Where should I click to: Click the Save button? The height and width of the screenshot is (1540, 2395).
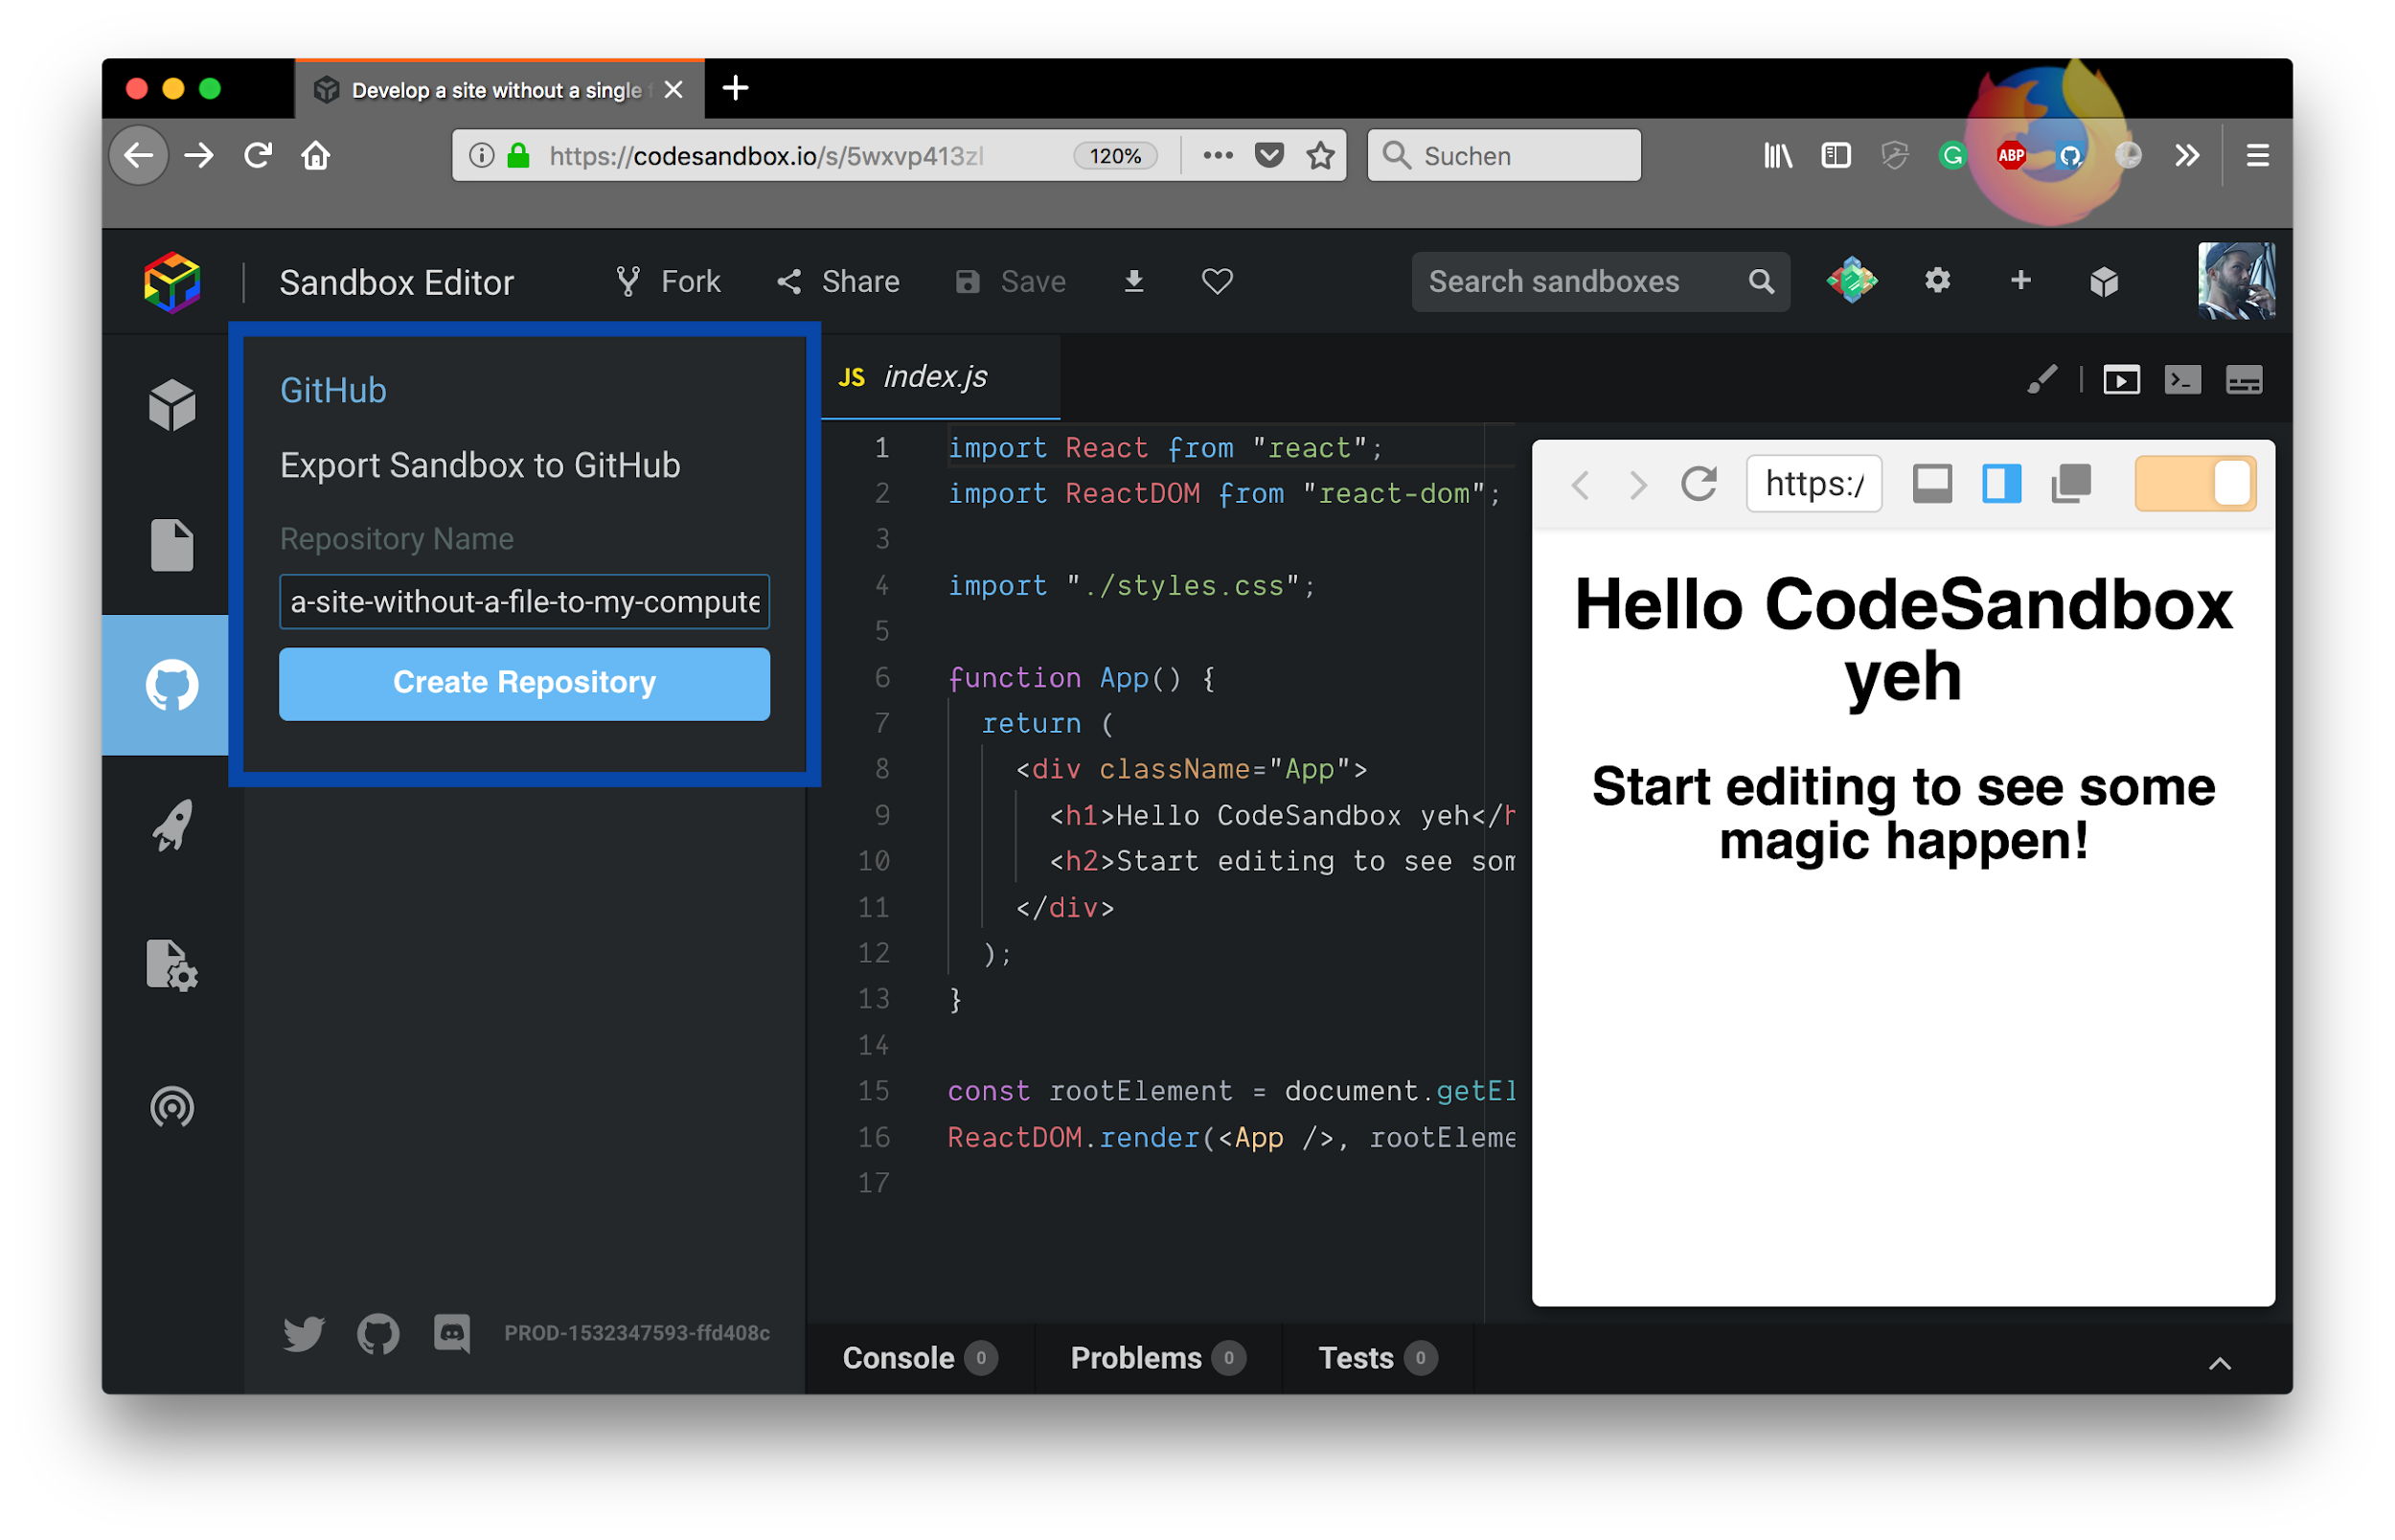1010,282
